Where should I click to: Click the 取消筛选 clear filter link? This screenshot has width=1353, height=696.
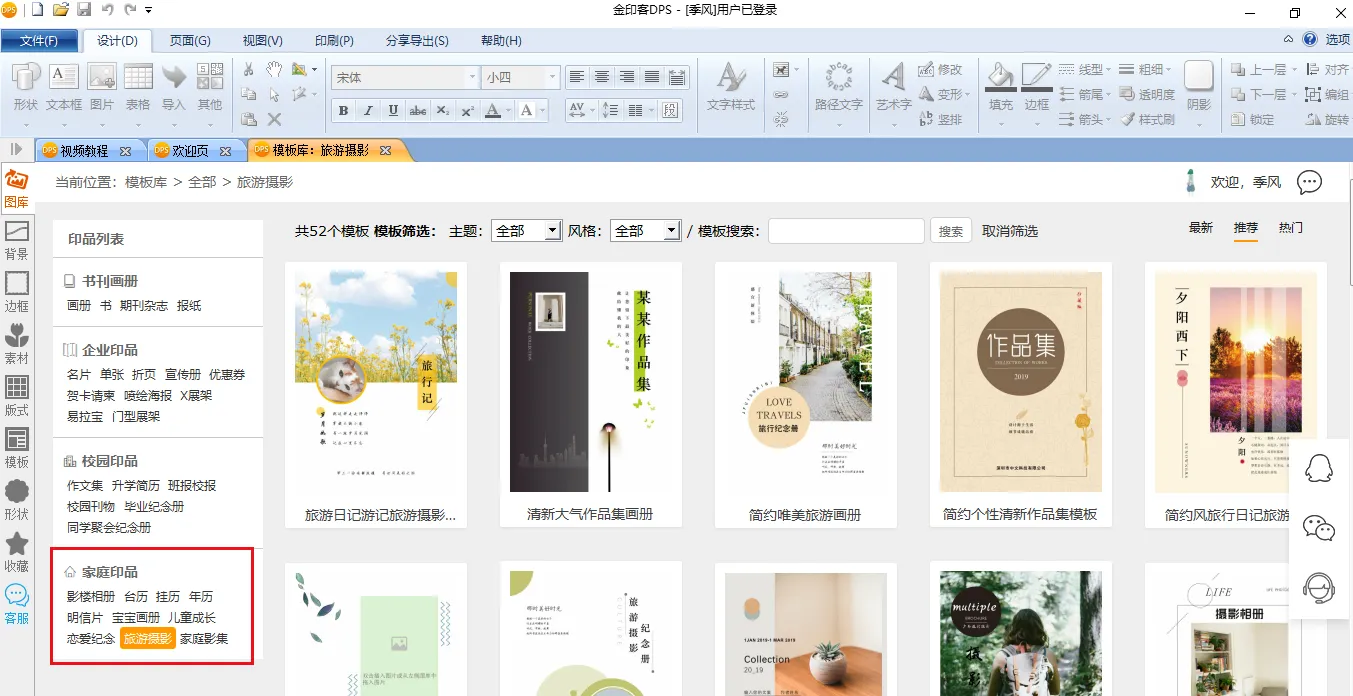(1010, 231)
